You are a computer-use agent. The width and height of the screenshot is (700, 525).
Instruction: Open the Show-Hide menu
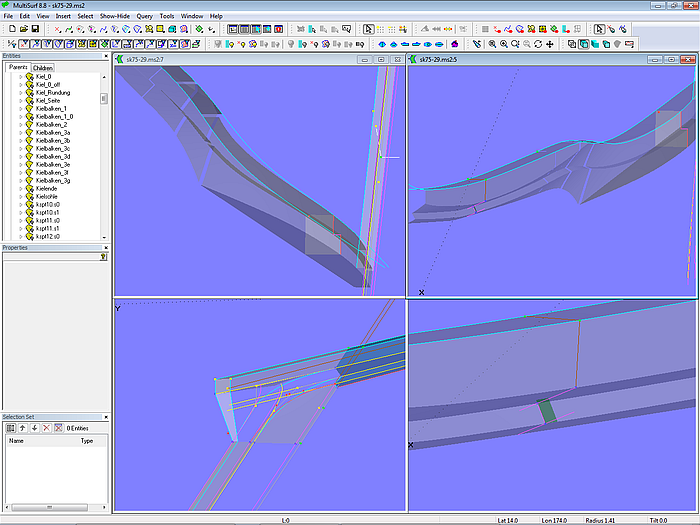point(116,17)
